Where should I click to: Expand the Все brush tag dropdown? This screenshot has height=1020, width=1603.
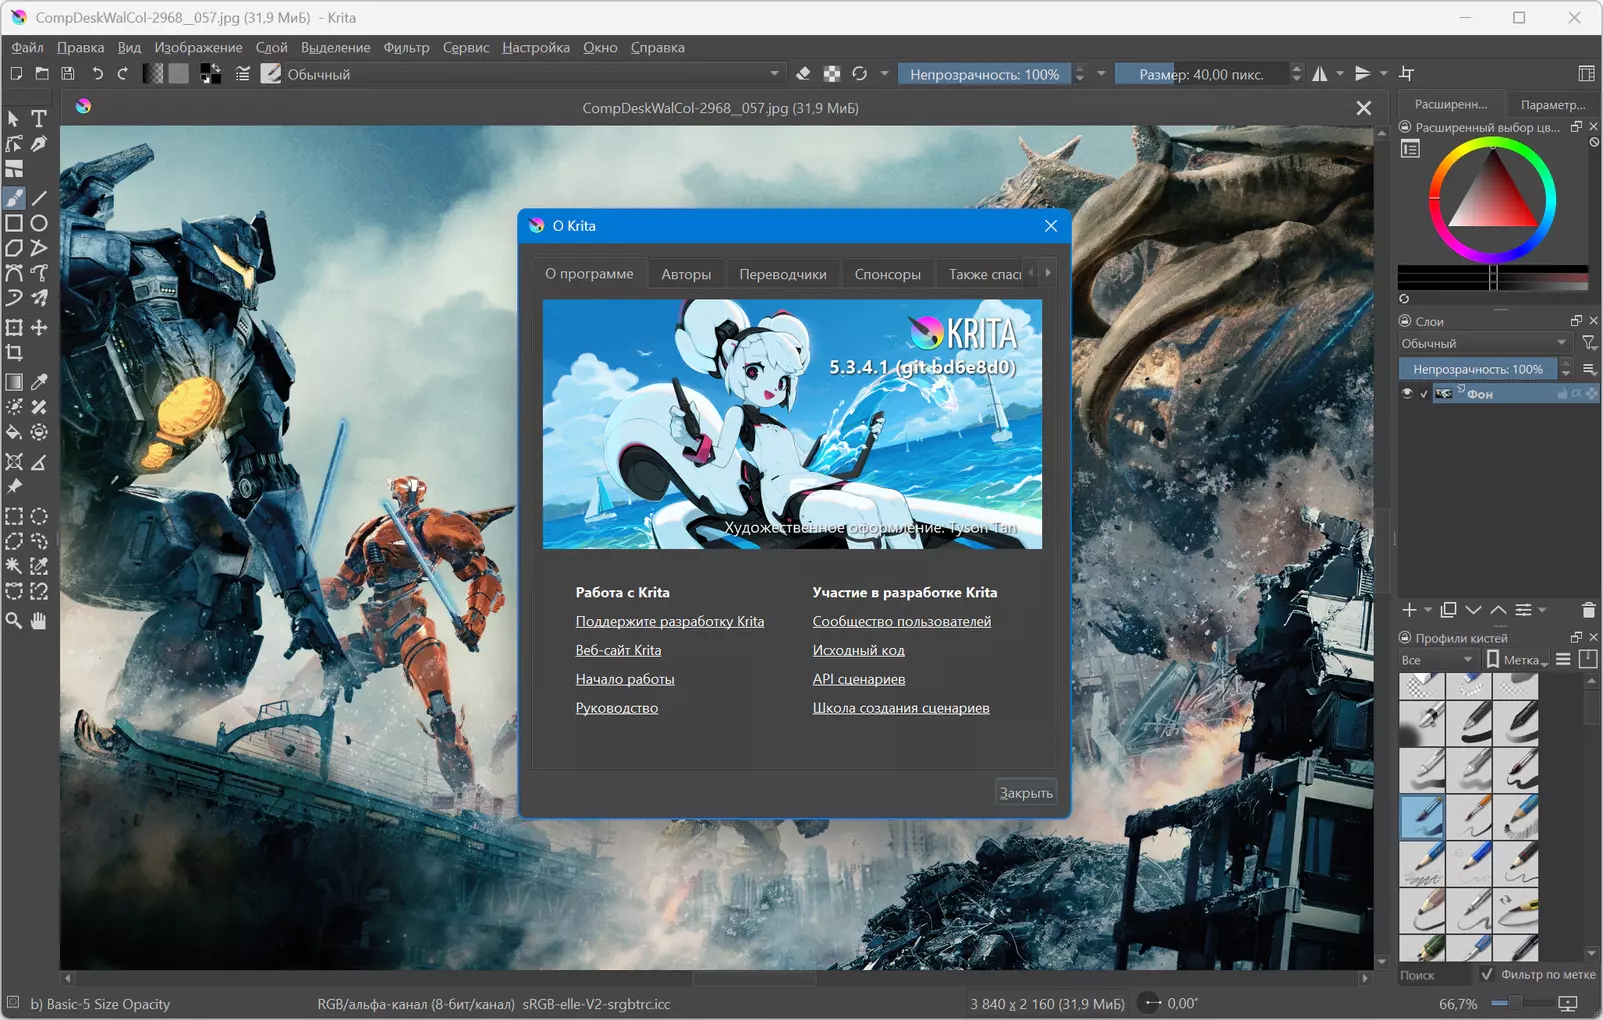[1437, 660]
